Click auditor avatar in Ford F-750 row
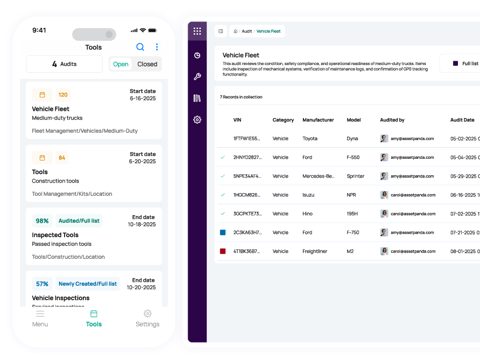The height and width of the screenshot is (364, 480). [x=384, y=232]
